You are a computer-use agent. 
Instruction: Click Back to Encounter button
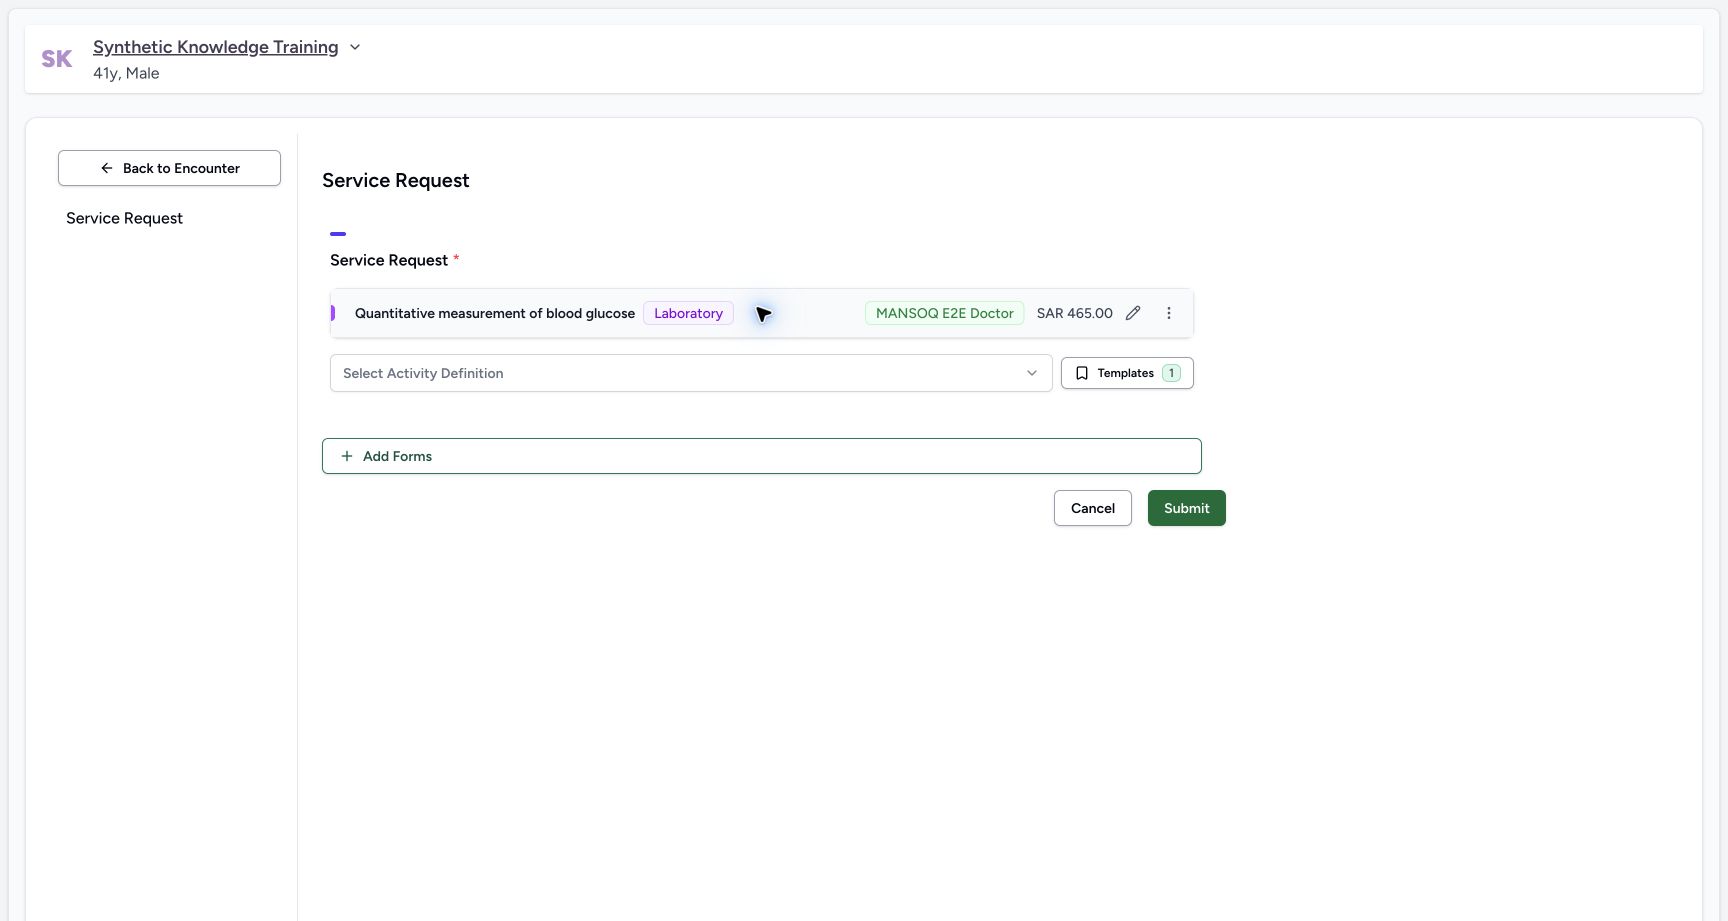point(169,168)
